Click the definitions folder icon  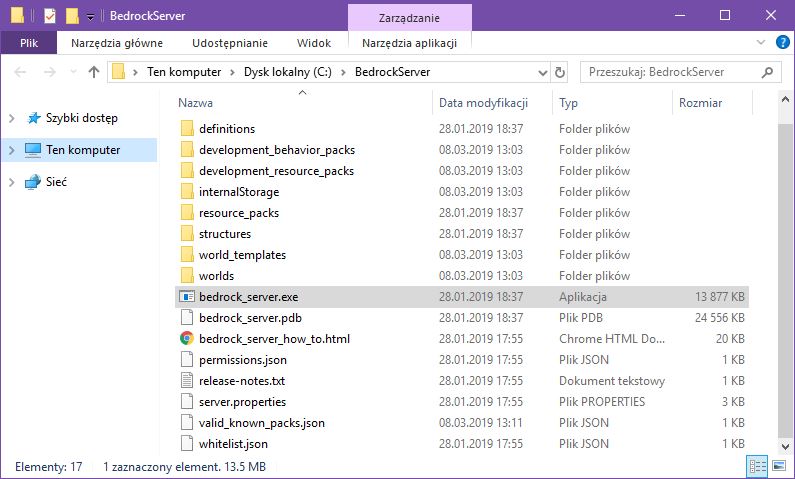tap(187, 129)
